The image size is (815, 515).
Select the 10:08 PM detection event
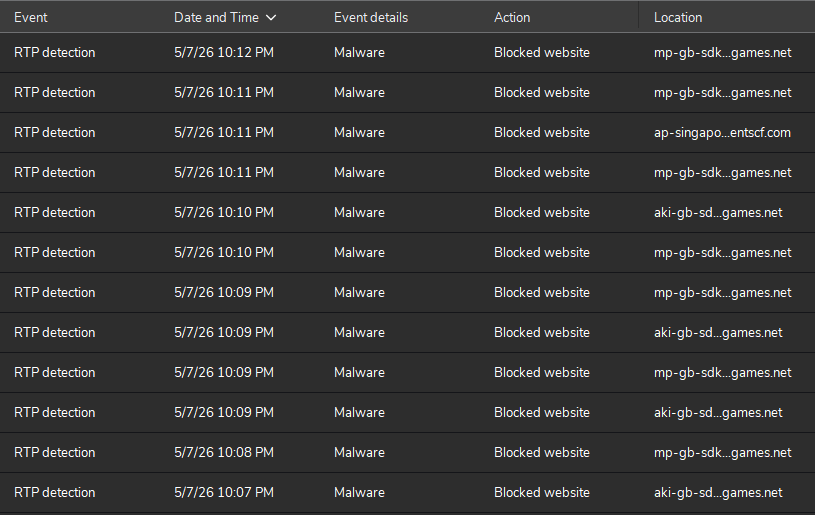(x=408, y=453)
